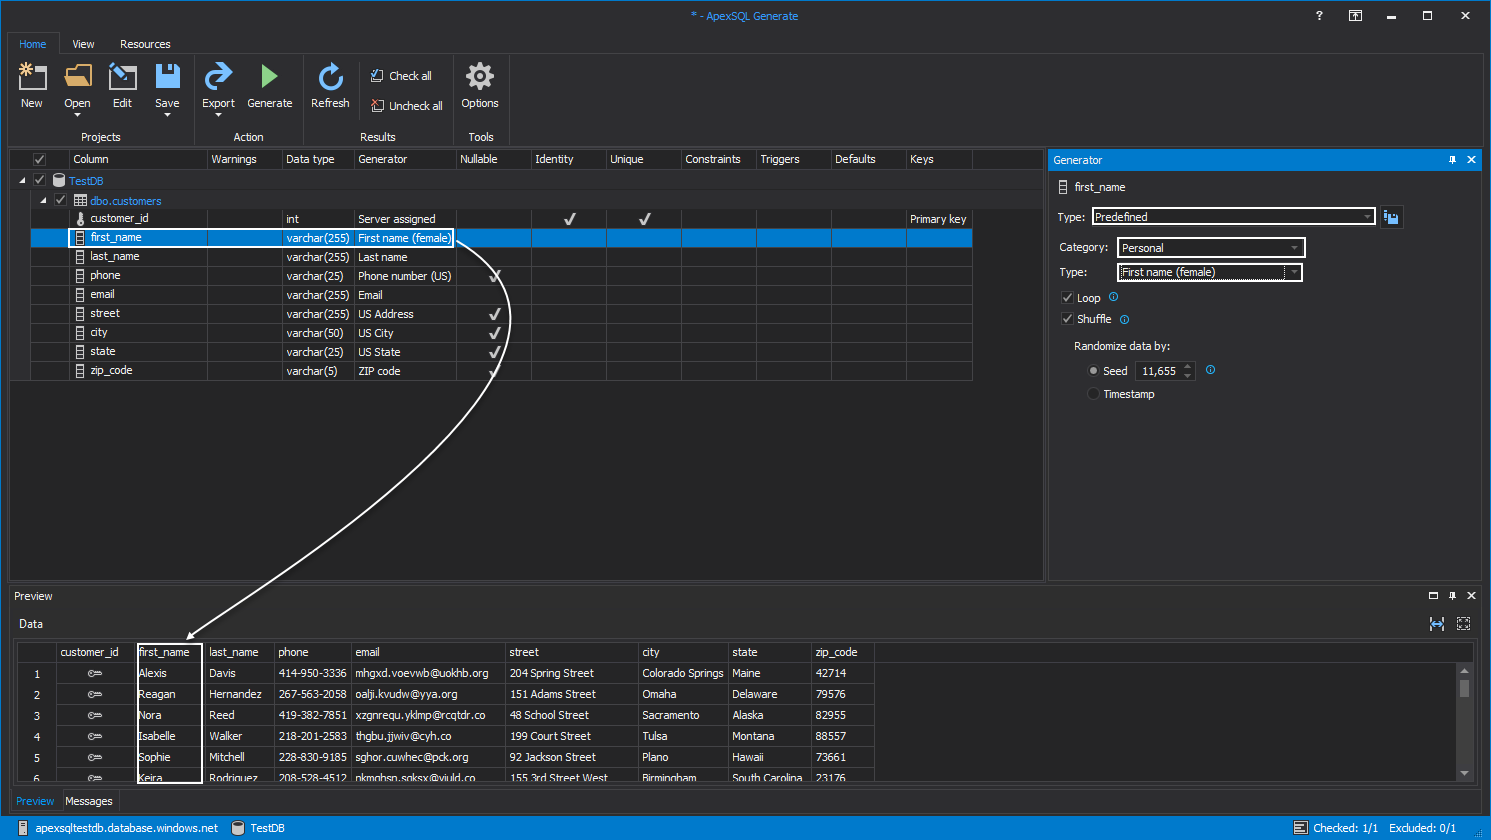Pin the Preview panel

tap(1452, 595)
